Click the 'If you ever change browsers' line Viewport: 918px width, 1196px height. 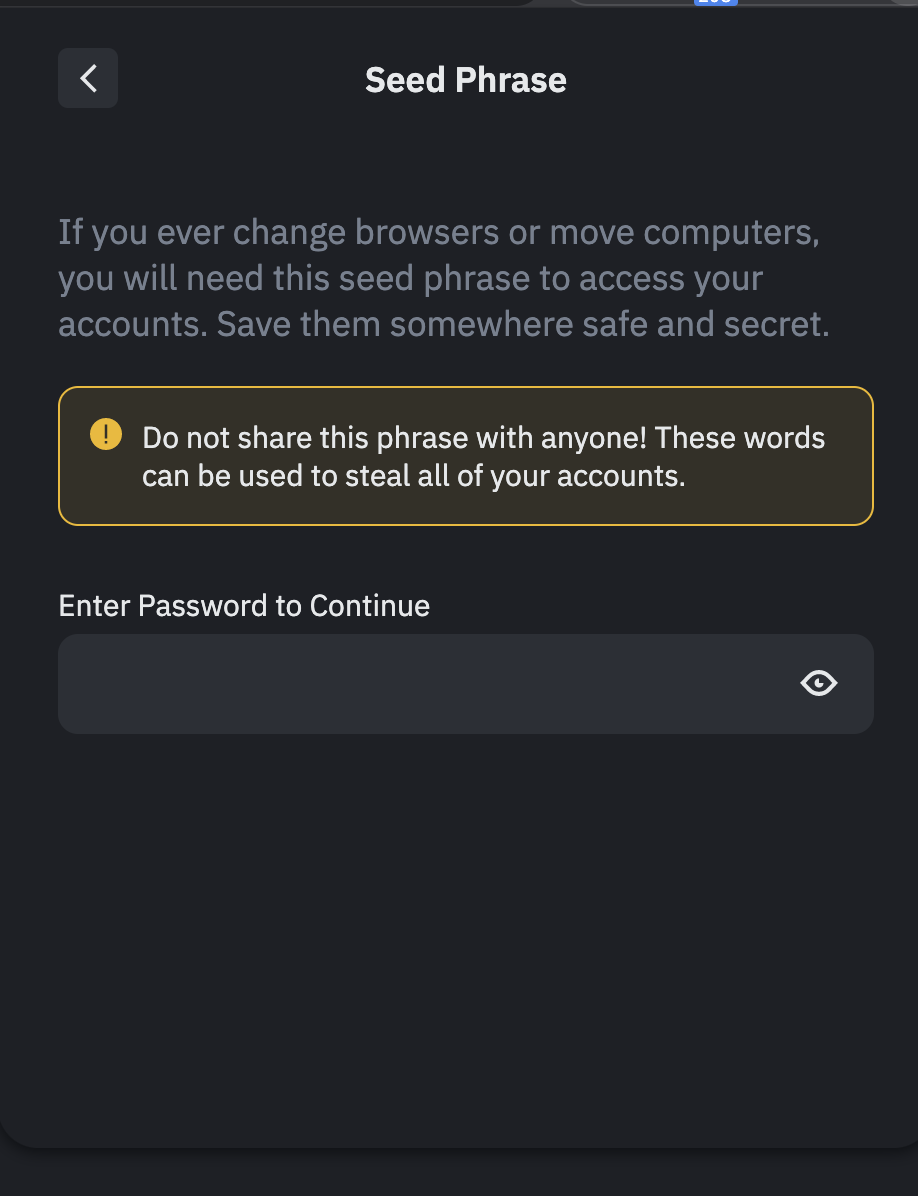[439, 232]
